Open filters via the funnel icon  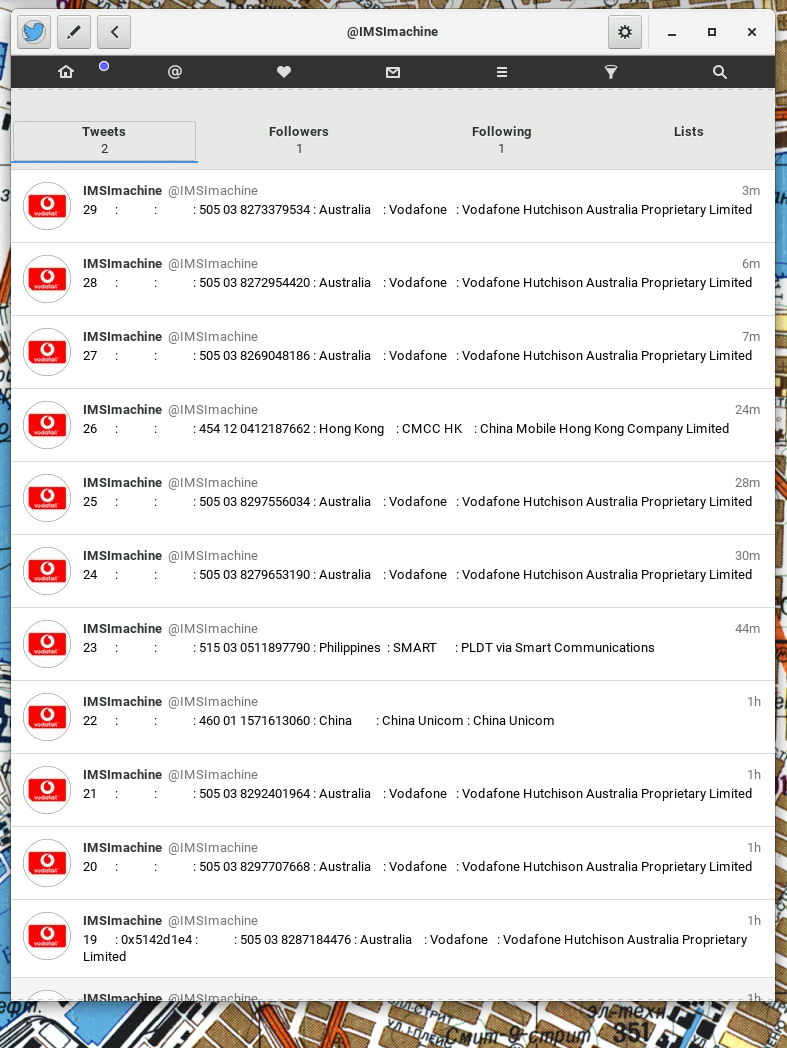[610, 72]
